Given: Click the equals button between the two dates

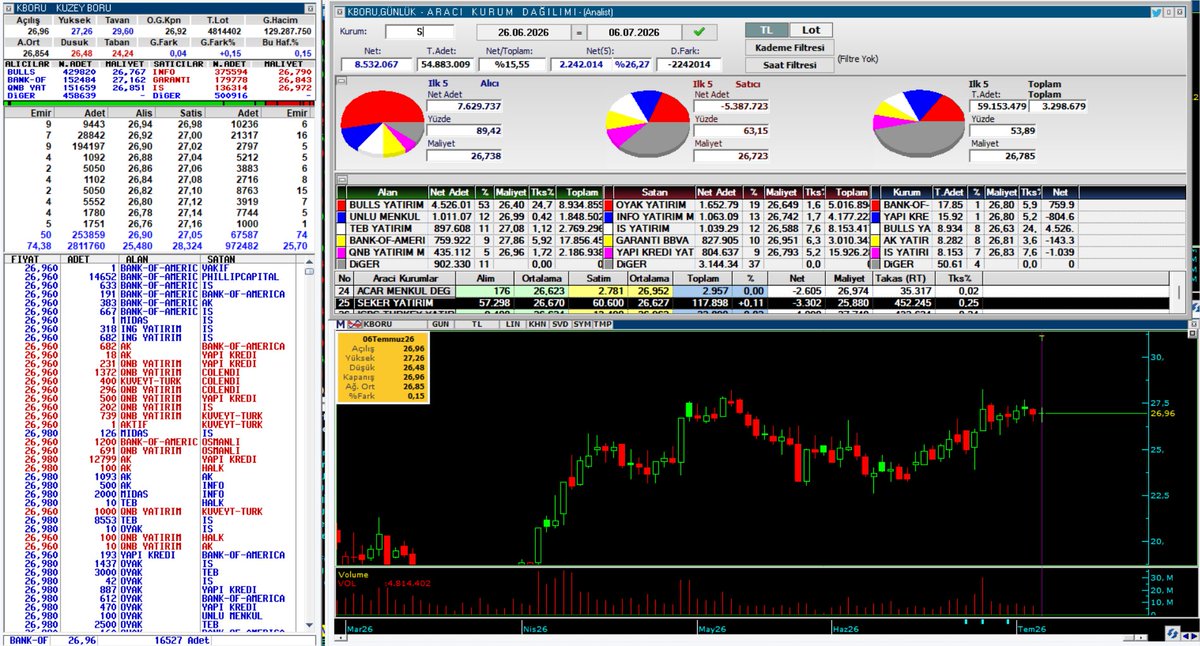Looking at the screenshot, I should click(578, 32).
